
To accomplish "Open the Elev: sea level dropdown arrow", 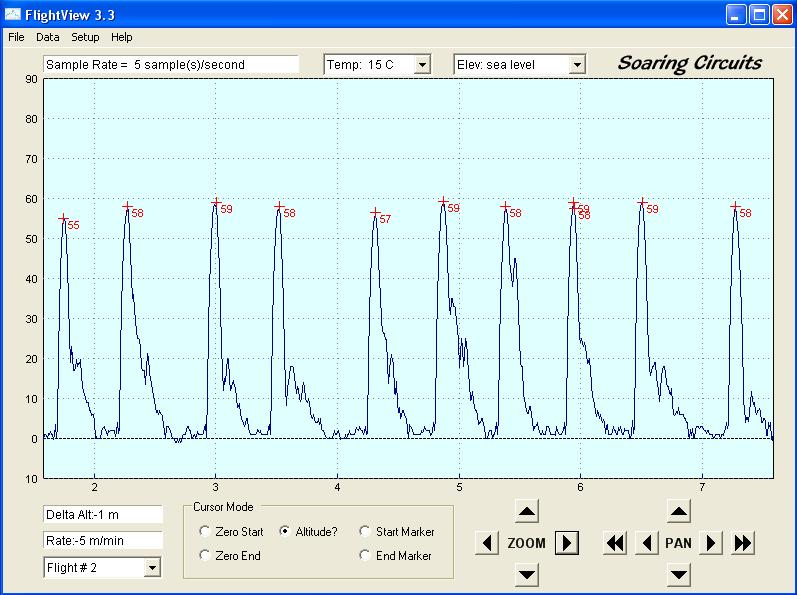I will (577, 65).
